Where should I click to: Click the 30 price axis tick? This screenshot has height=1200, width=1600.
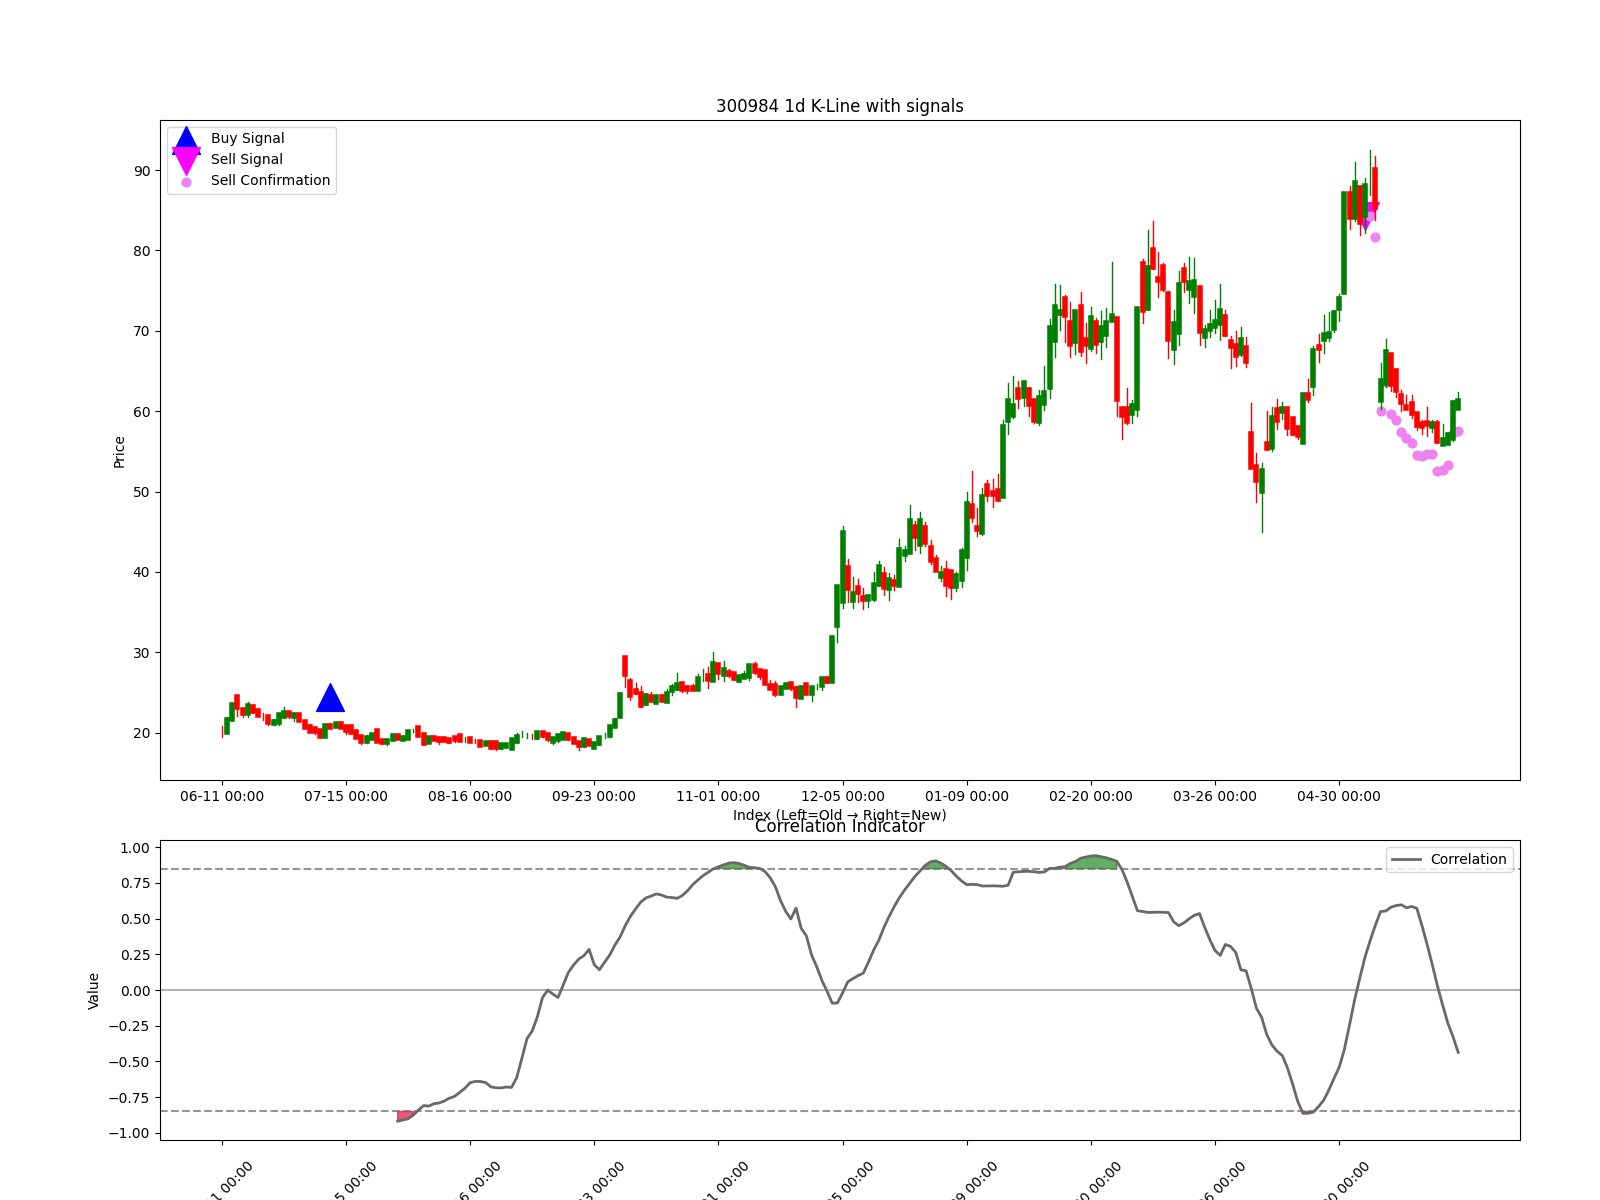click(x=141, y=653)
